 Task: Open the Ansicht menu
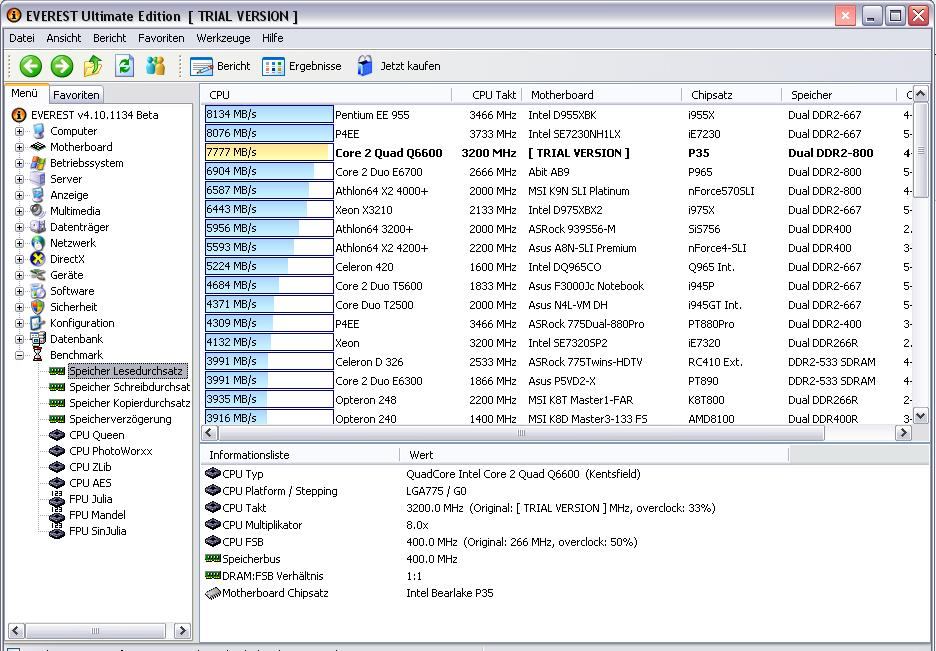[x=63, y=38]
